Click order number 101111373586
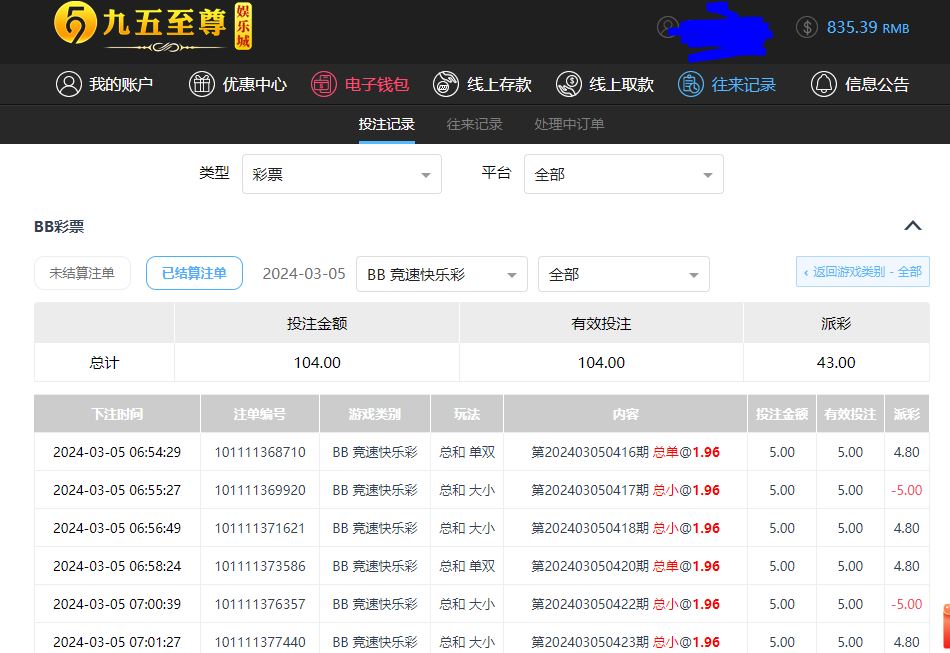The width and height of the screenshot is (950, 653). [x=260, y=566]
